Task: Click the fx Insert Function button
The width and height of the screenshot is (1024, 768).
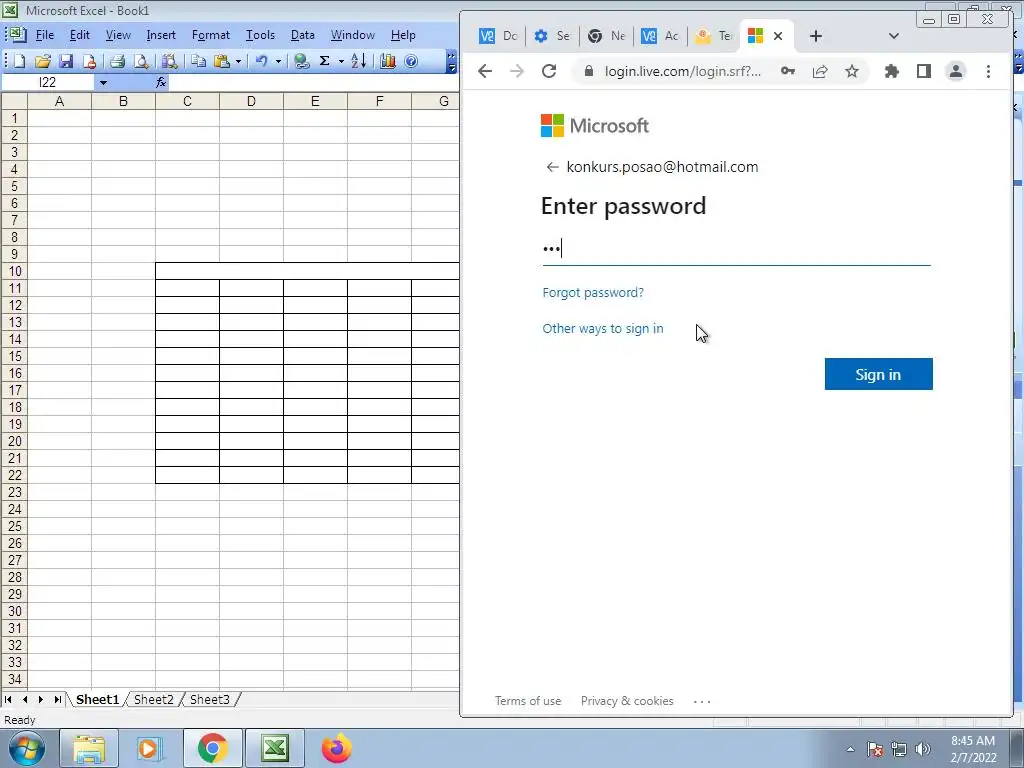Action: coord(161,82)
